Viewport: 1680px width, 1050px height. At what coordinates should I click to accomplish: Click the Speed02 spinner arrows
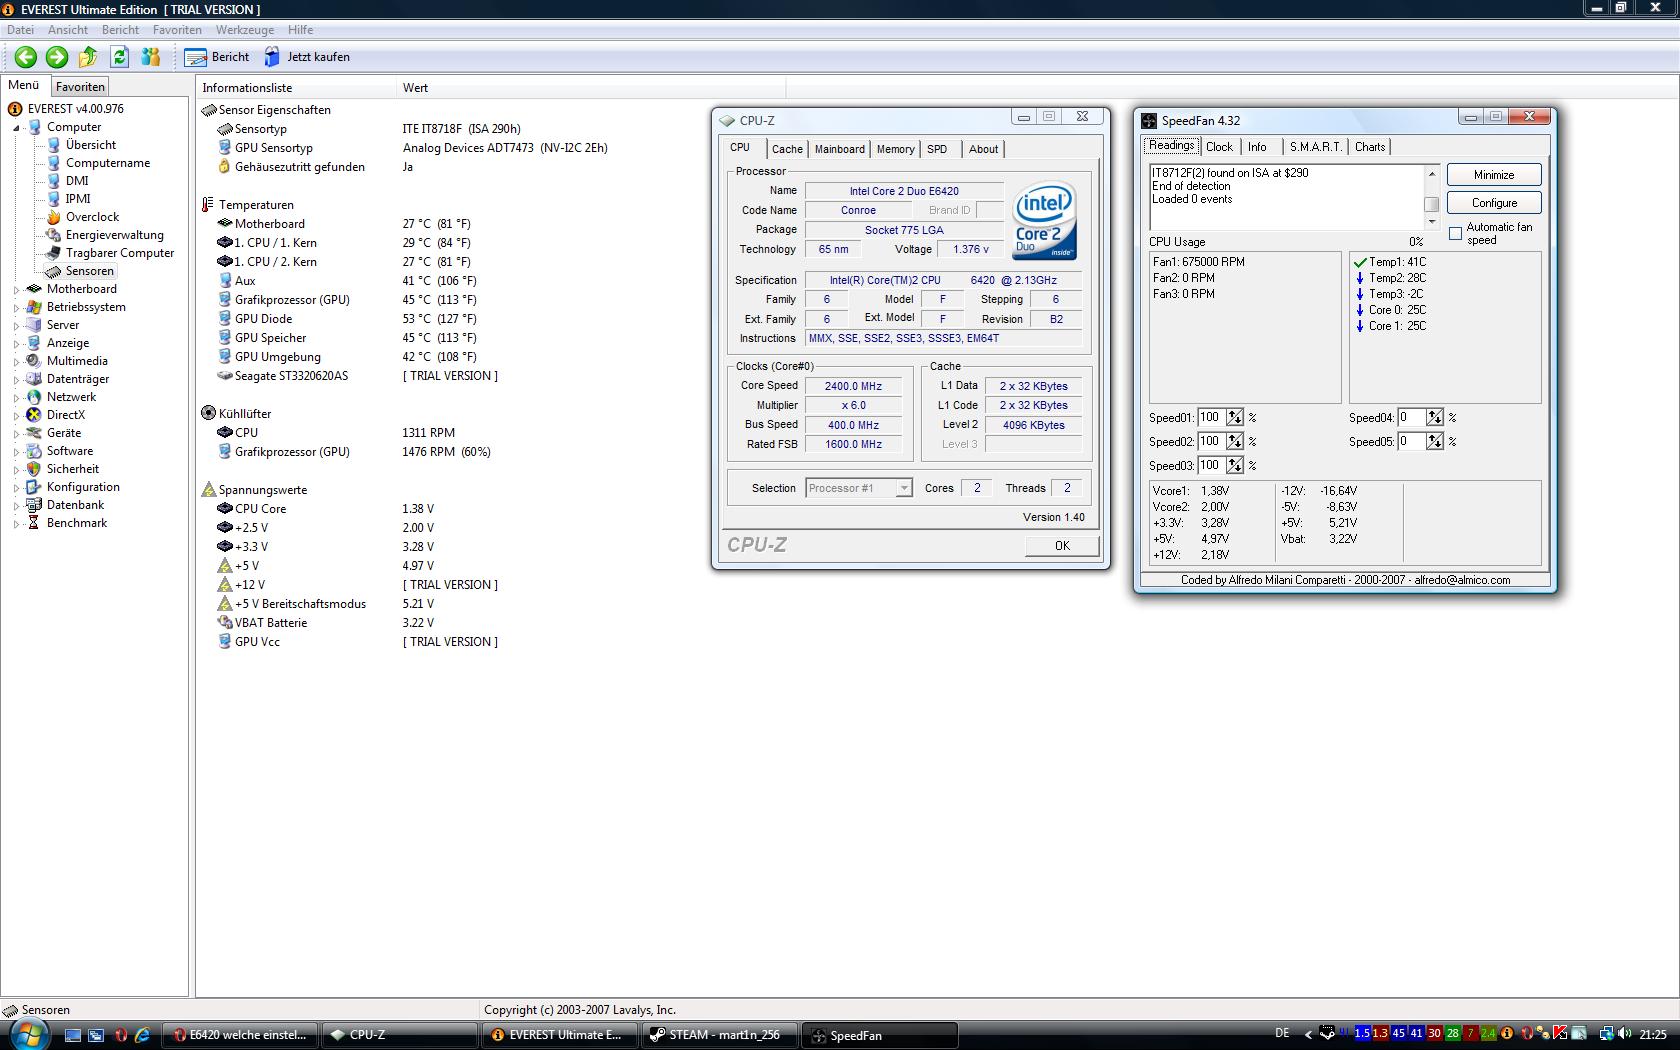[1235, 442]
